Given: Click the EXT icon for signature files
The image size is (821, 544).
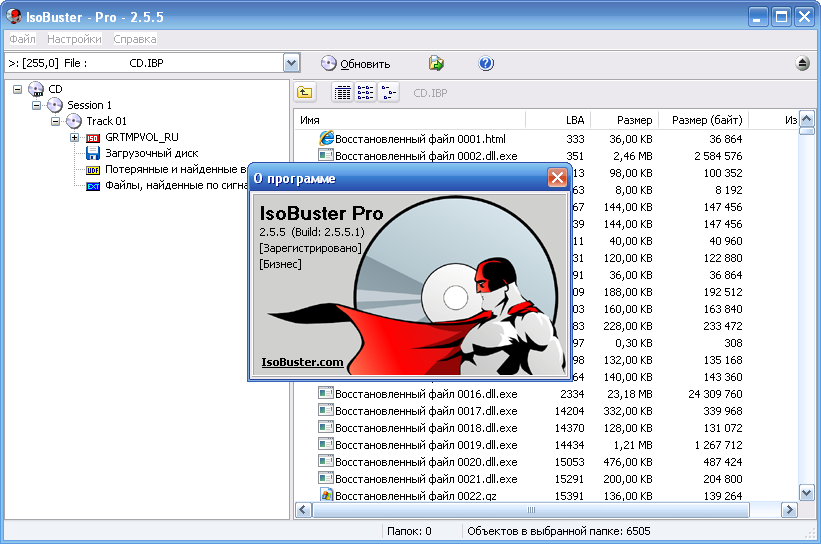Looking at the screenshot, I should tap(93, 186).
